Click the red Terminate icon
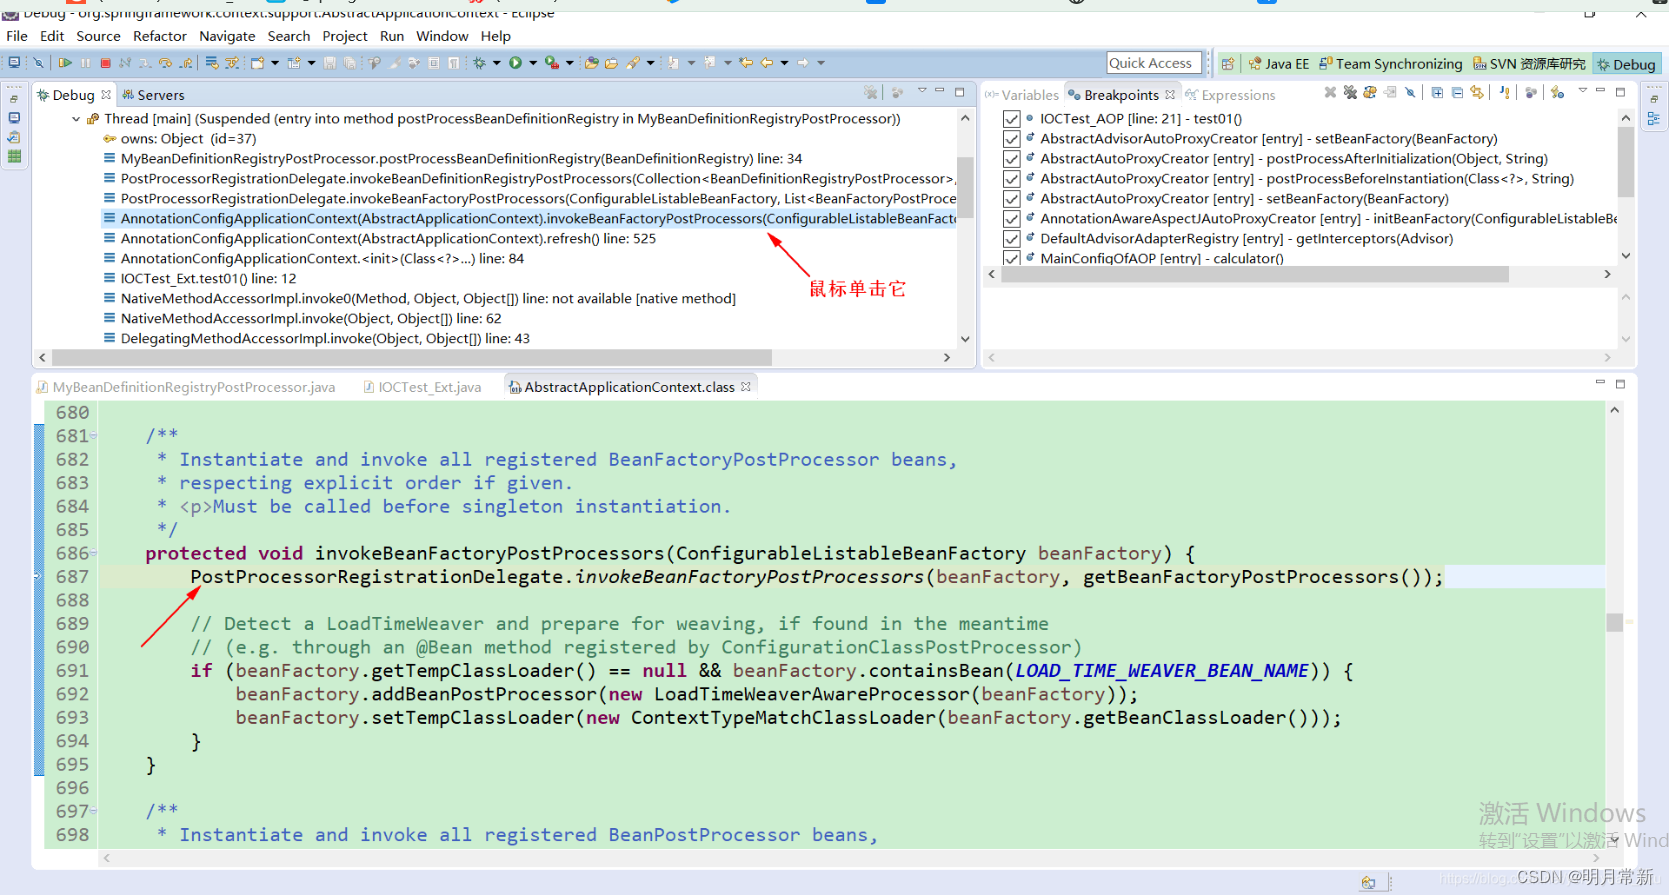Screen dimensions: 1669x895 click(x=105, y=63)
